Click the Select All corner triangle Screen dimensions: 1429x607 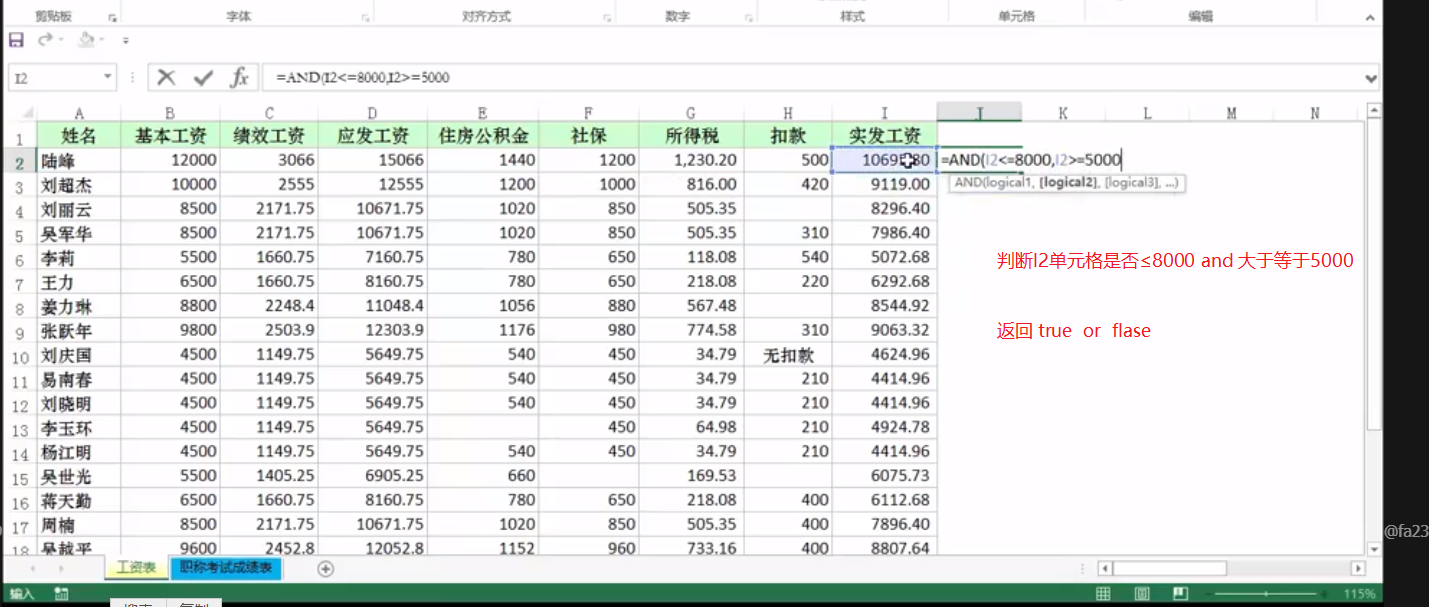click(x=27, y=113)
